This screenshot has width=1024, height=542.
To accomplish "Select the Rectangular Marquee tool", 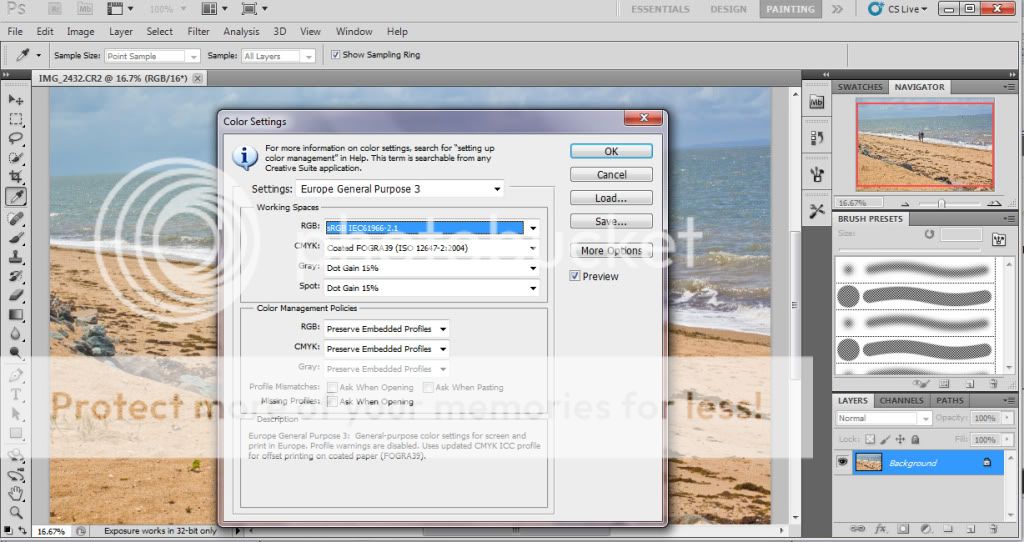I will point(16,119).
